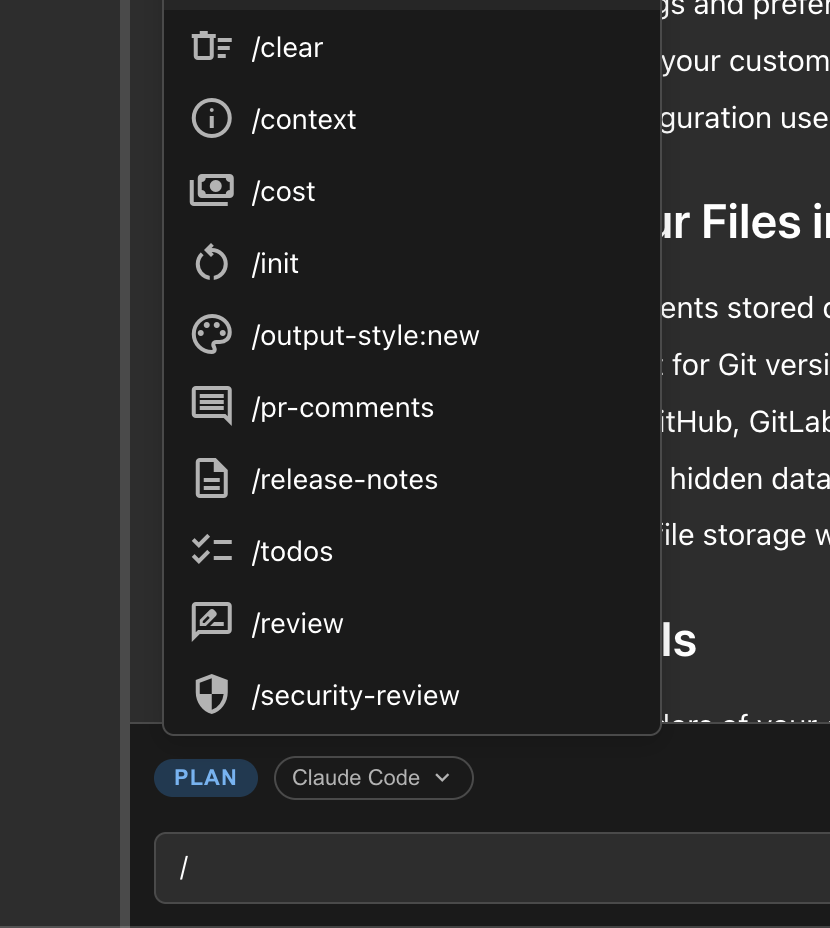Click the checklist icon for /todos
Viewport: 830px width, 928px height.
click(x=211, y=551)
